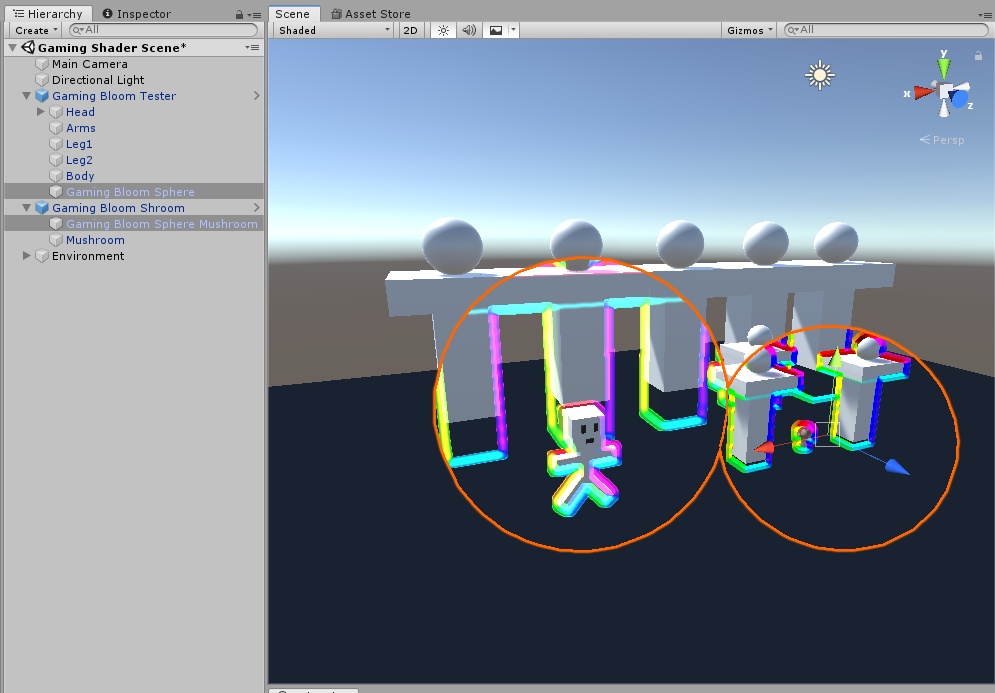
Task: Open the Create menu in the Hierarchy
Action: tap(32, 30)
